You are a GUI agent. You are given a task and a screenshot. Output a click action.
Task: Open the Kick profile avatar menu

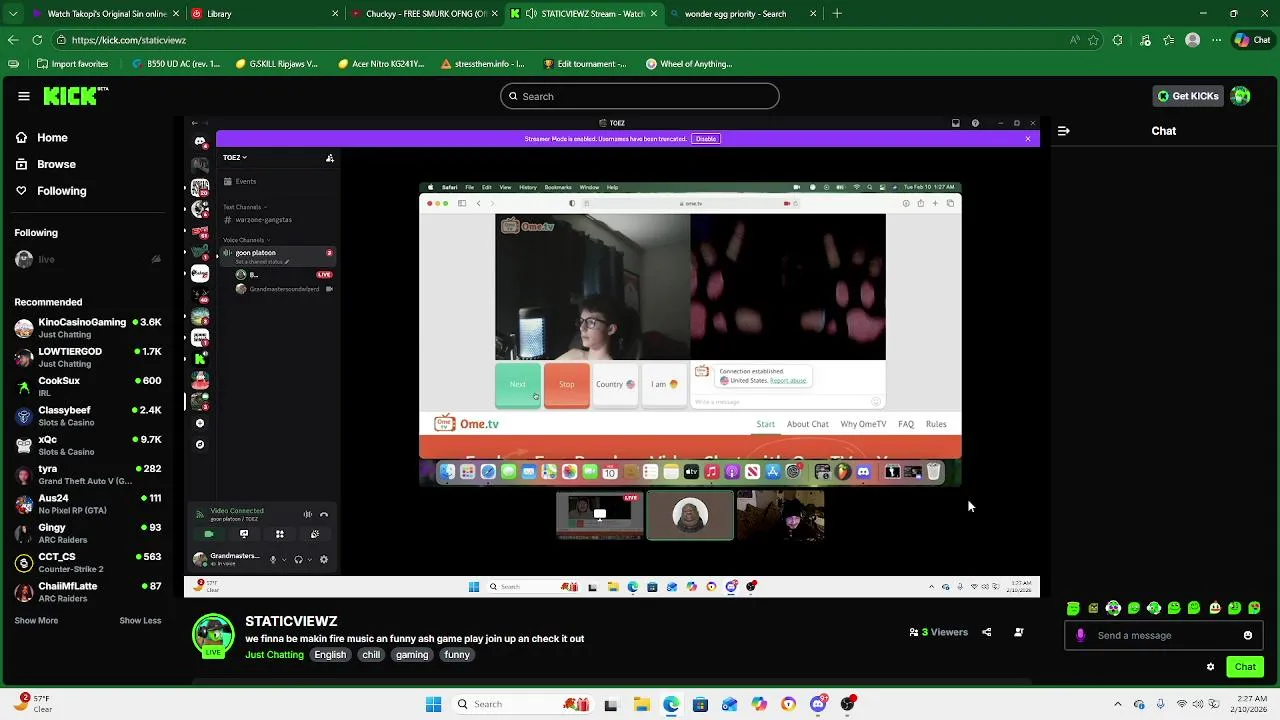(1241, 96)
